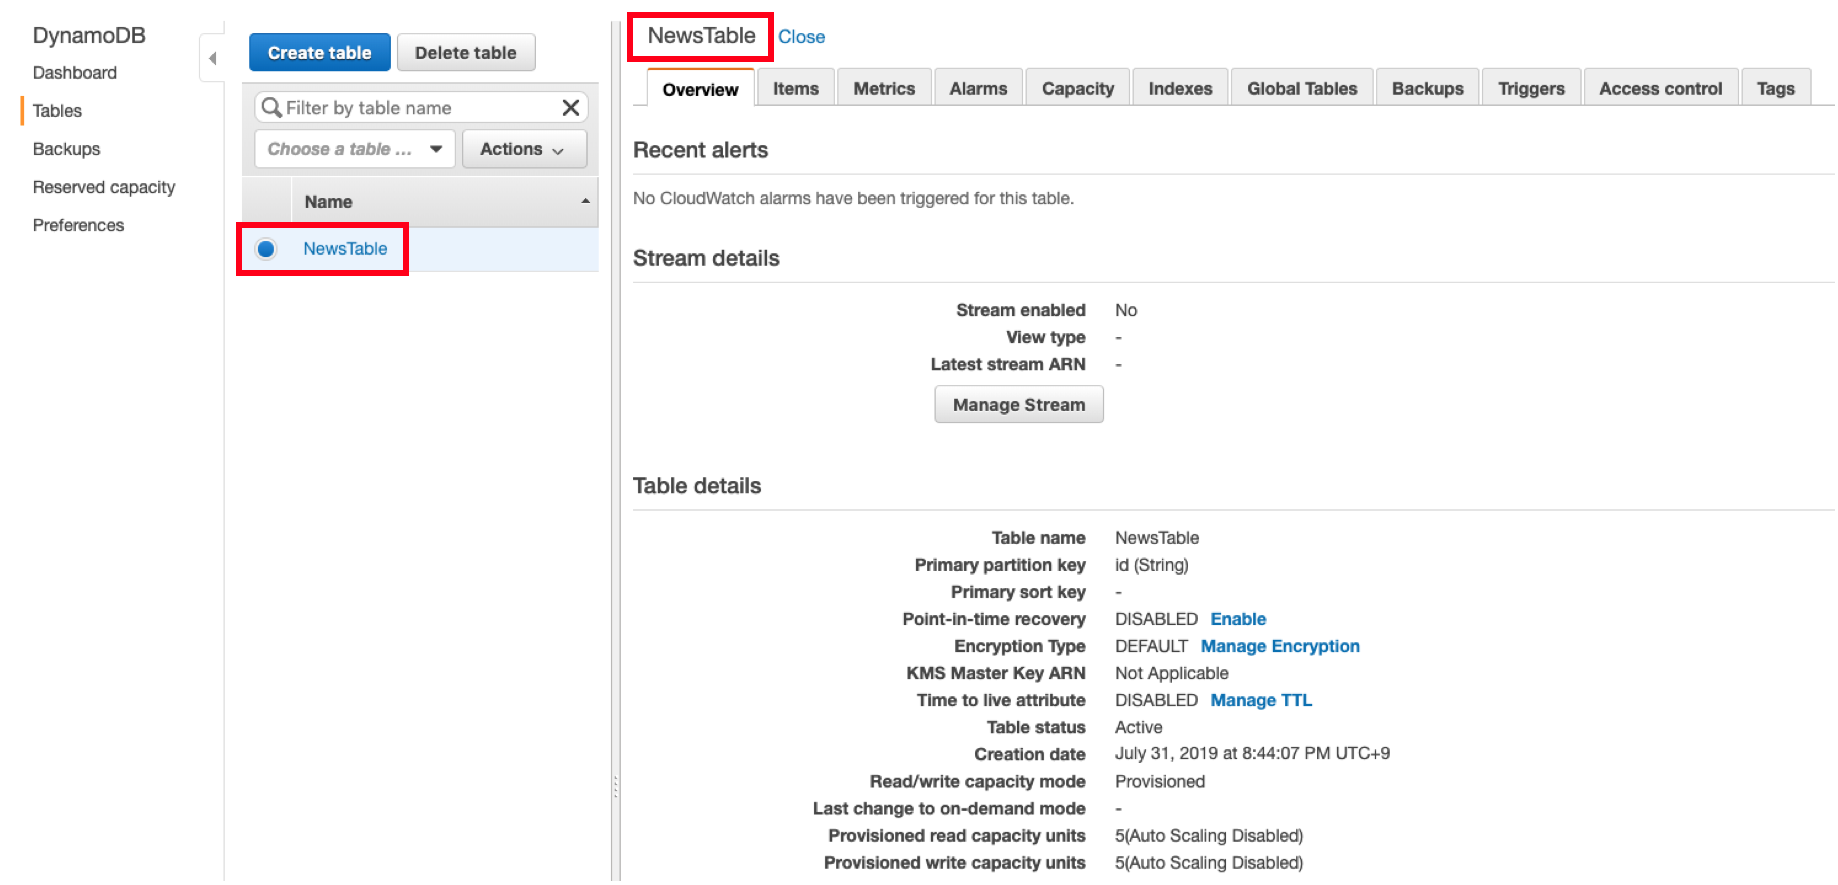This screenshot has width=1838, height=885.
Task: Click the creation date July 31, 2019 value
Action: pyautogui.click(x=1252, y=754)
